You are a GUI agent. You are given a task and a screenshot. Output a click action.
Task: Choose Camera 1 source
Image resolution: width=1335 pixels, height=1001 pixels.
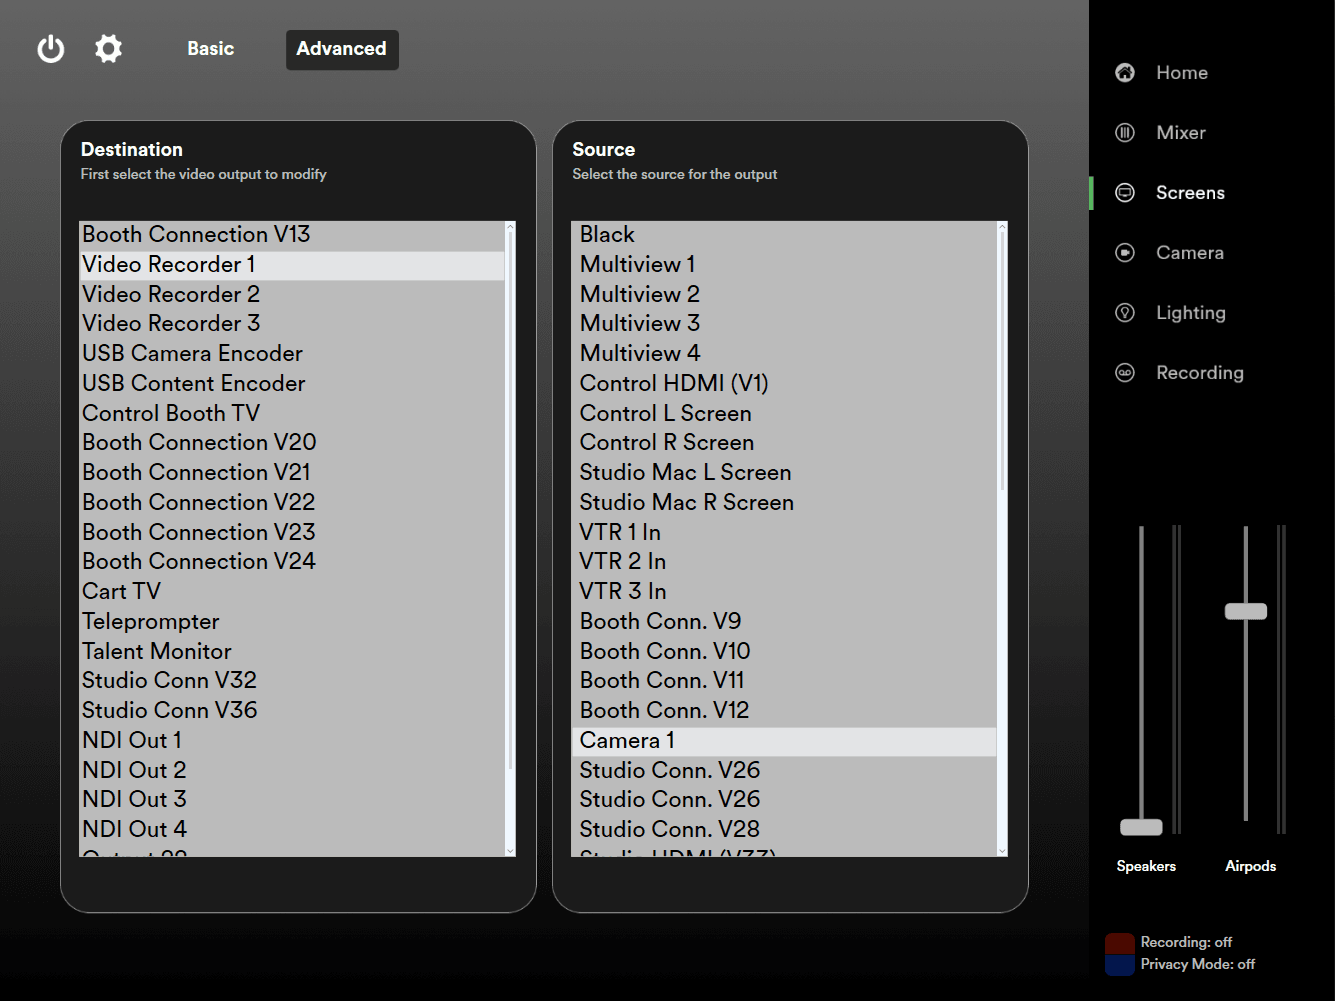[784, 741]
